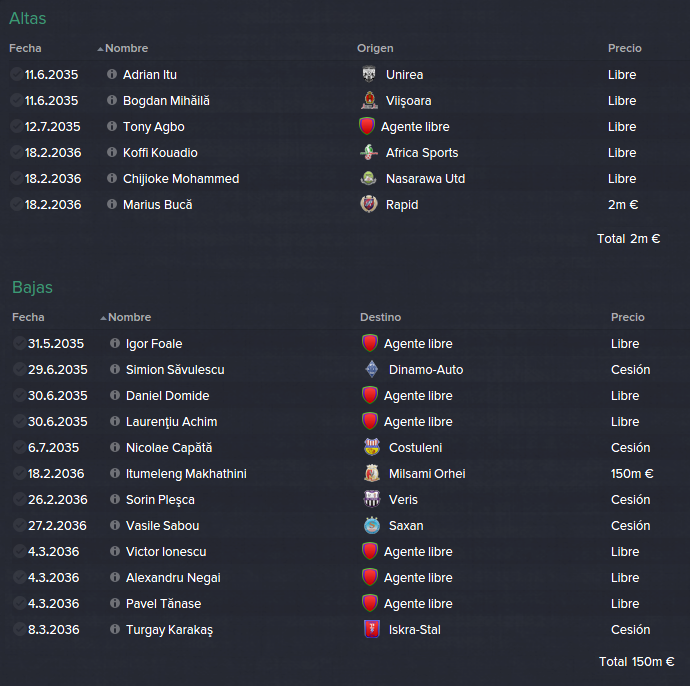Click the info icon next to Turgay Karakaş
Screen dimensions: 690x686
(x=115, y=629)
